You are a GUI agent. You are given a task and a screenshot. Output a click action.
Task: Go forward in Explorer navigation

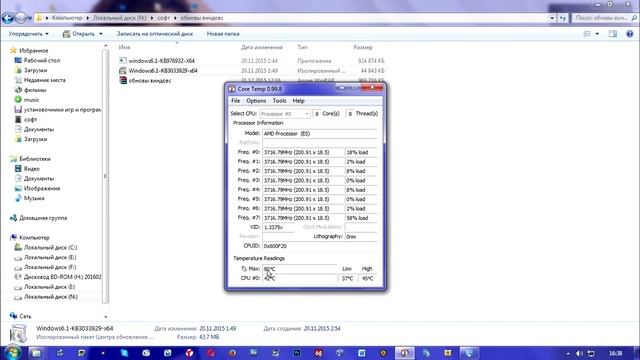tap(20, 18)
